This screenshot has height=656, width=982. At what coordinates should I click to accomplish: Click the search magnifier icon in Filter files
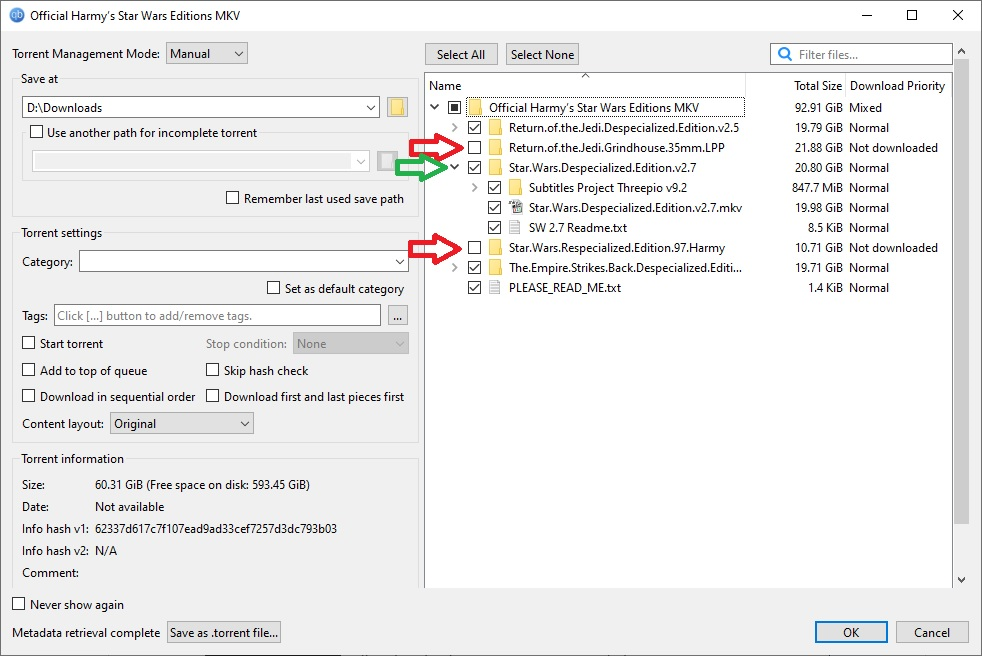point(785,54)
